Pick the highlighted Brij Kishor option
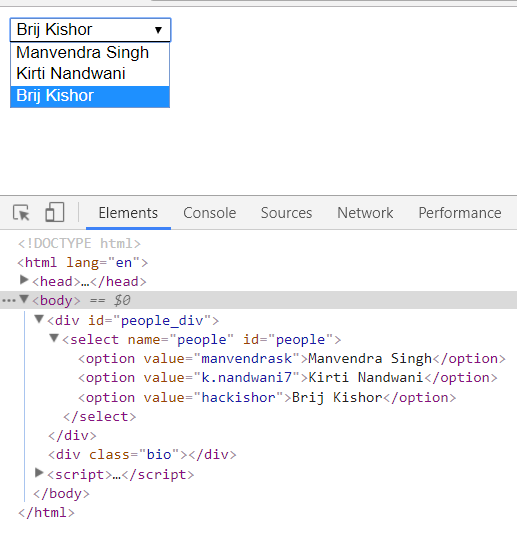The height and width of the screenshot is (535, 517). (90, 96)
